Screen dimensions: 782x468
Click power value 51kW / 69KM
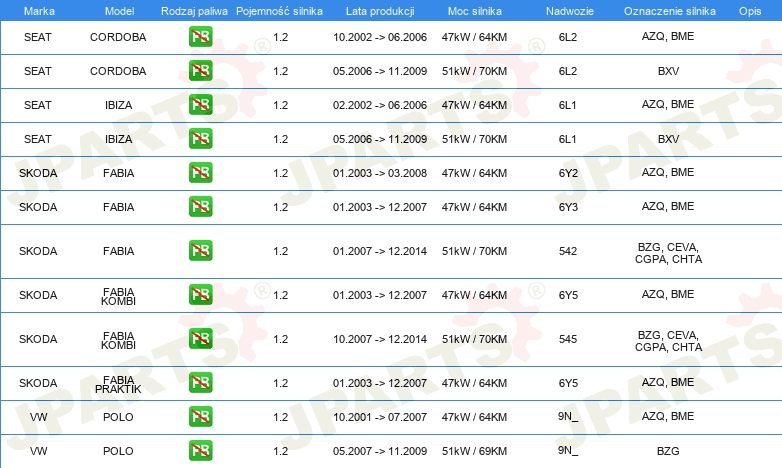(x=474, y=451)
